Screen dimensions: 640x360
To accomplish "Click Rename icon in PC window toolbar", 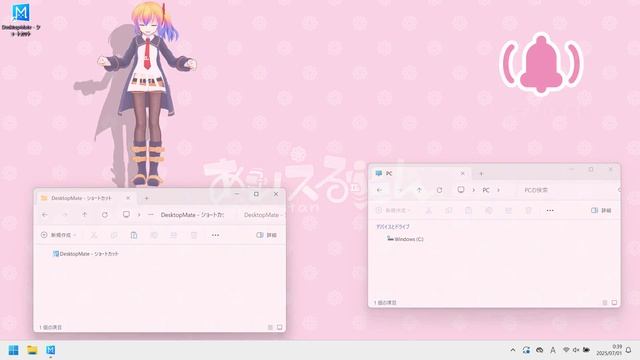I will click(x=489, y=211).
